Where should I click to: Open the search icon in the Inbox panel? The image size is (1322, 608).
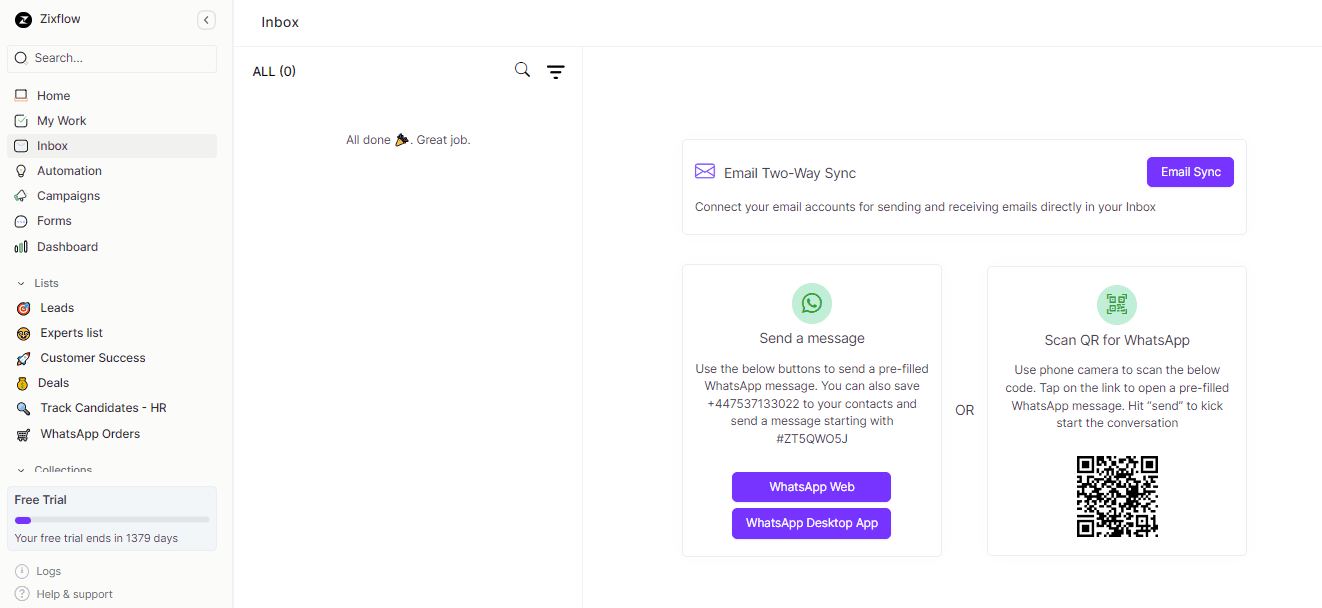[521, 70]
